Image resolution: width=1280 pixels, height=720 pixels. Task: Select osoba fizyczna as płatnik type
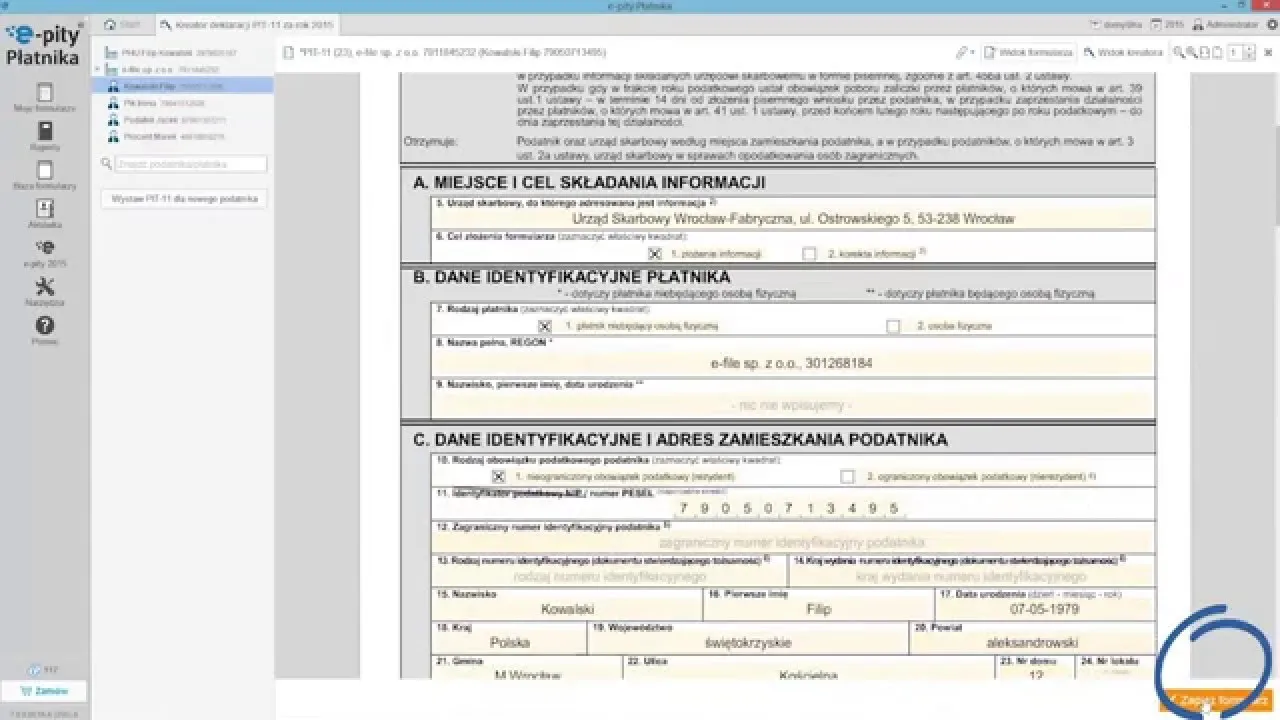[x=893, y=326]
